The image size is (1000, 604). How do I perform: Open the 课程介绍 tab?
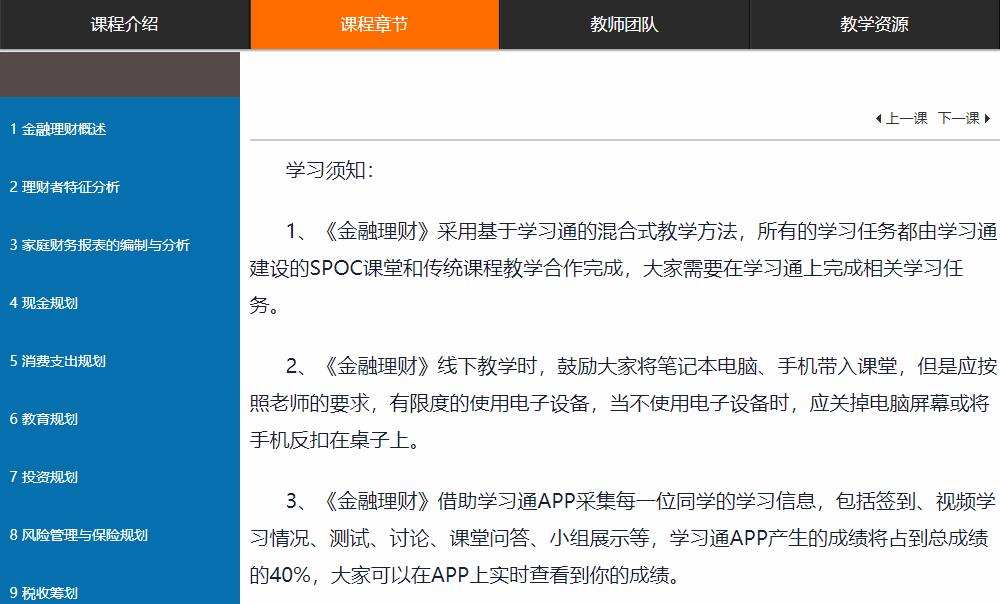124,24
